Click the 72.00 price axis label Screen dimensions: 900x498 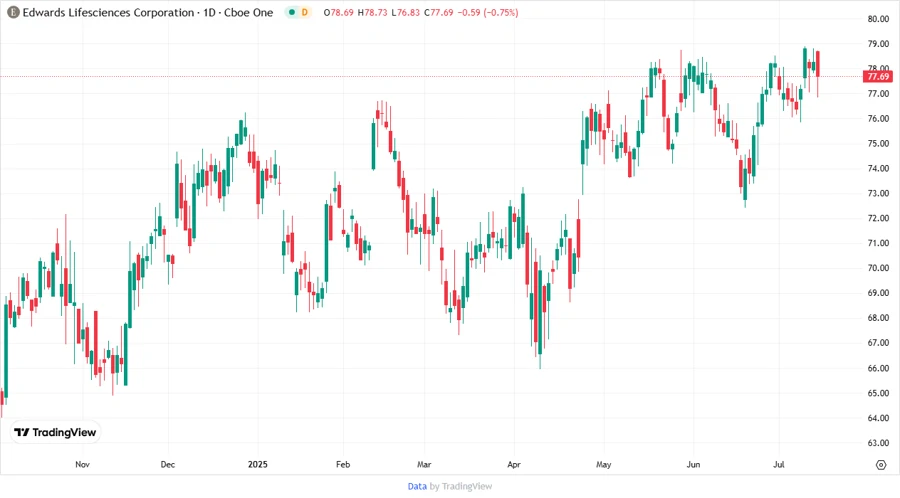[878, 219]
